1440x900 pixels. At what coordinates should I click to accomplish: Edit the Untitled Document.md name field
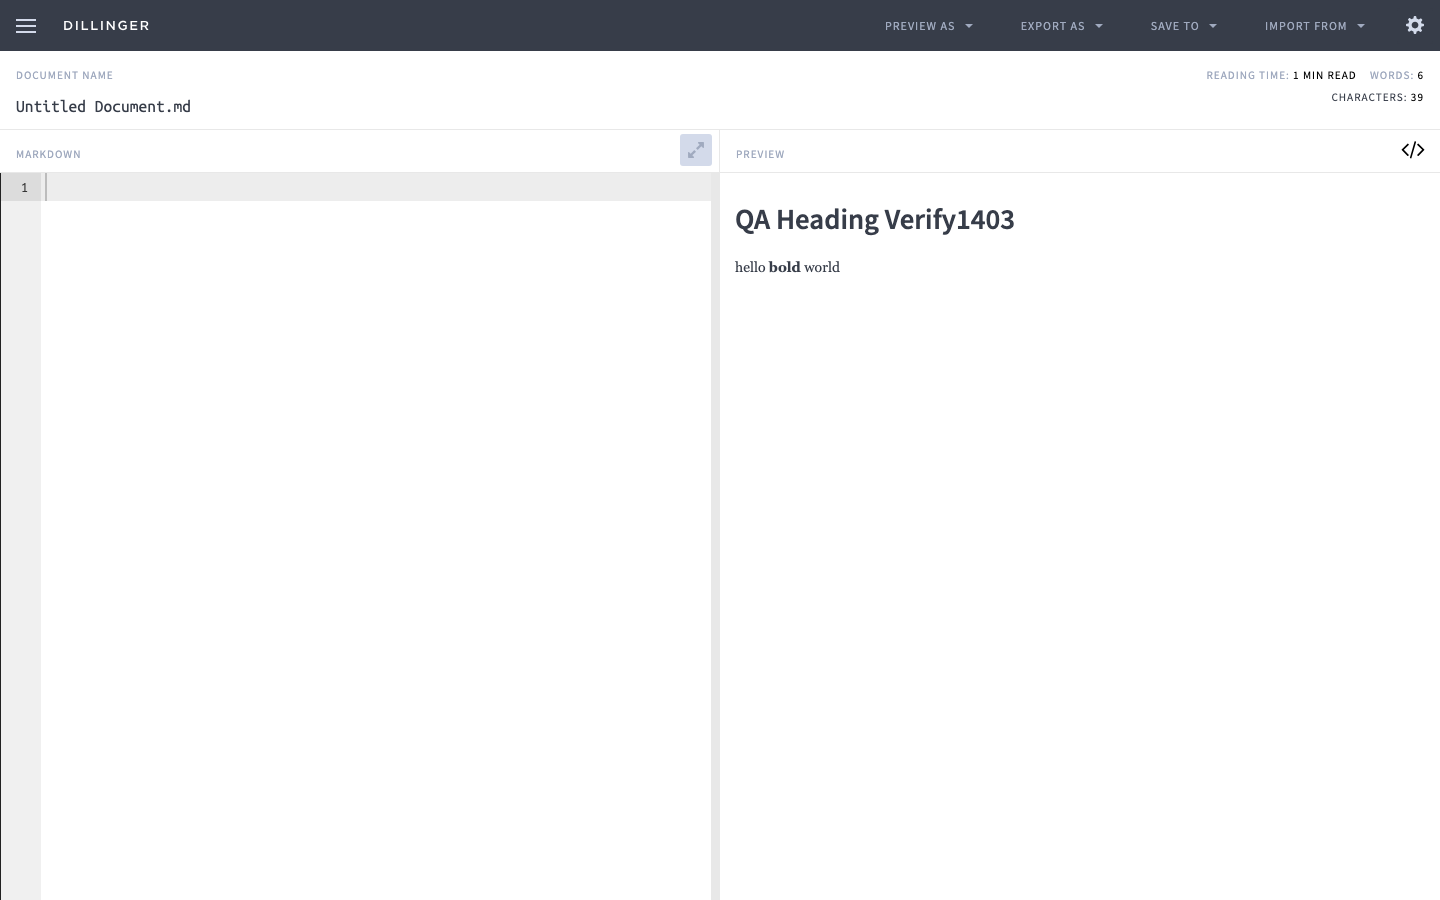coord(103,107)
